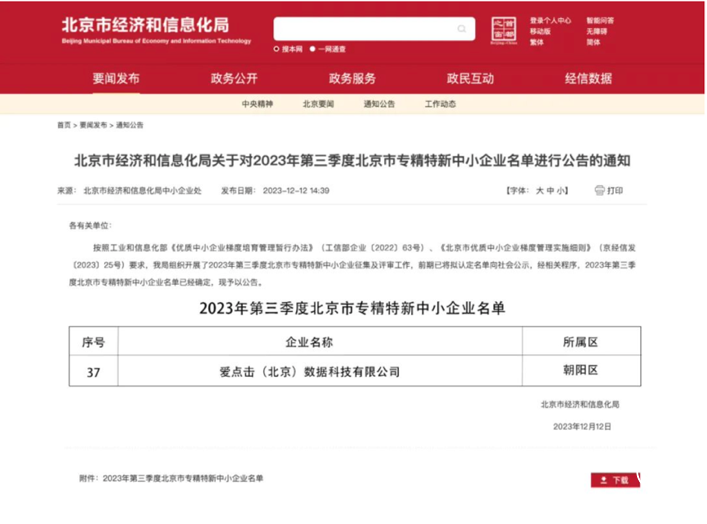Click the 登录个人中心 link
The height and width of the screenshot is (524, 707).
[x=550, y=21]
